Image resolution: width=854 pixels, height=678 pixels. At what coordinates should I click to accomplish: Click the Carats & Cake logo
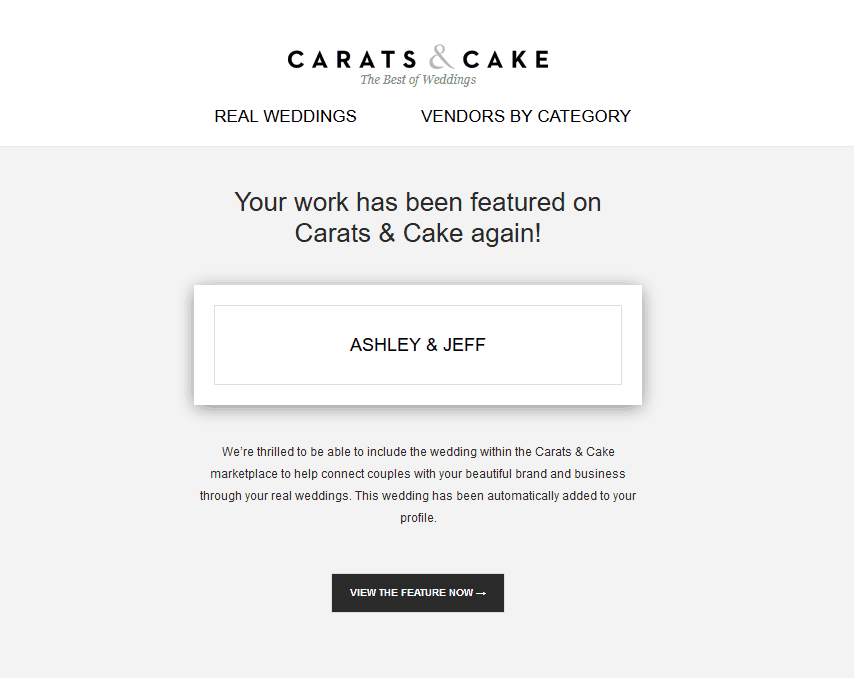(x=418, y=65)
